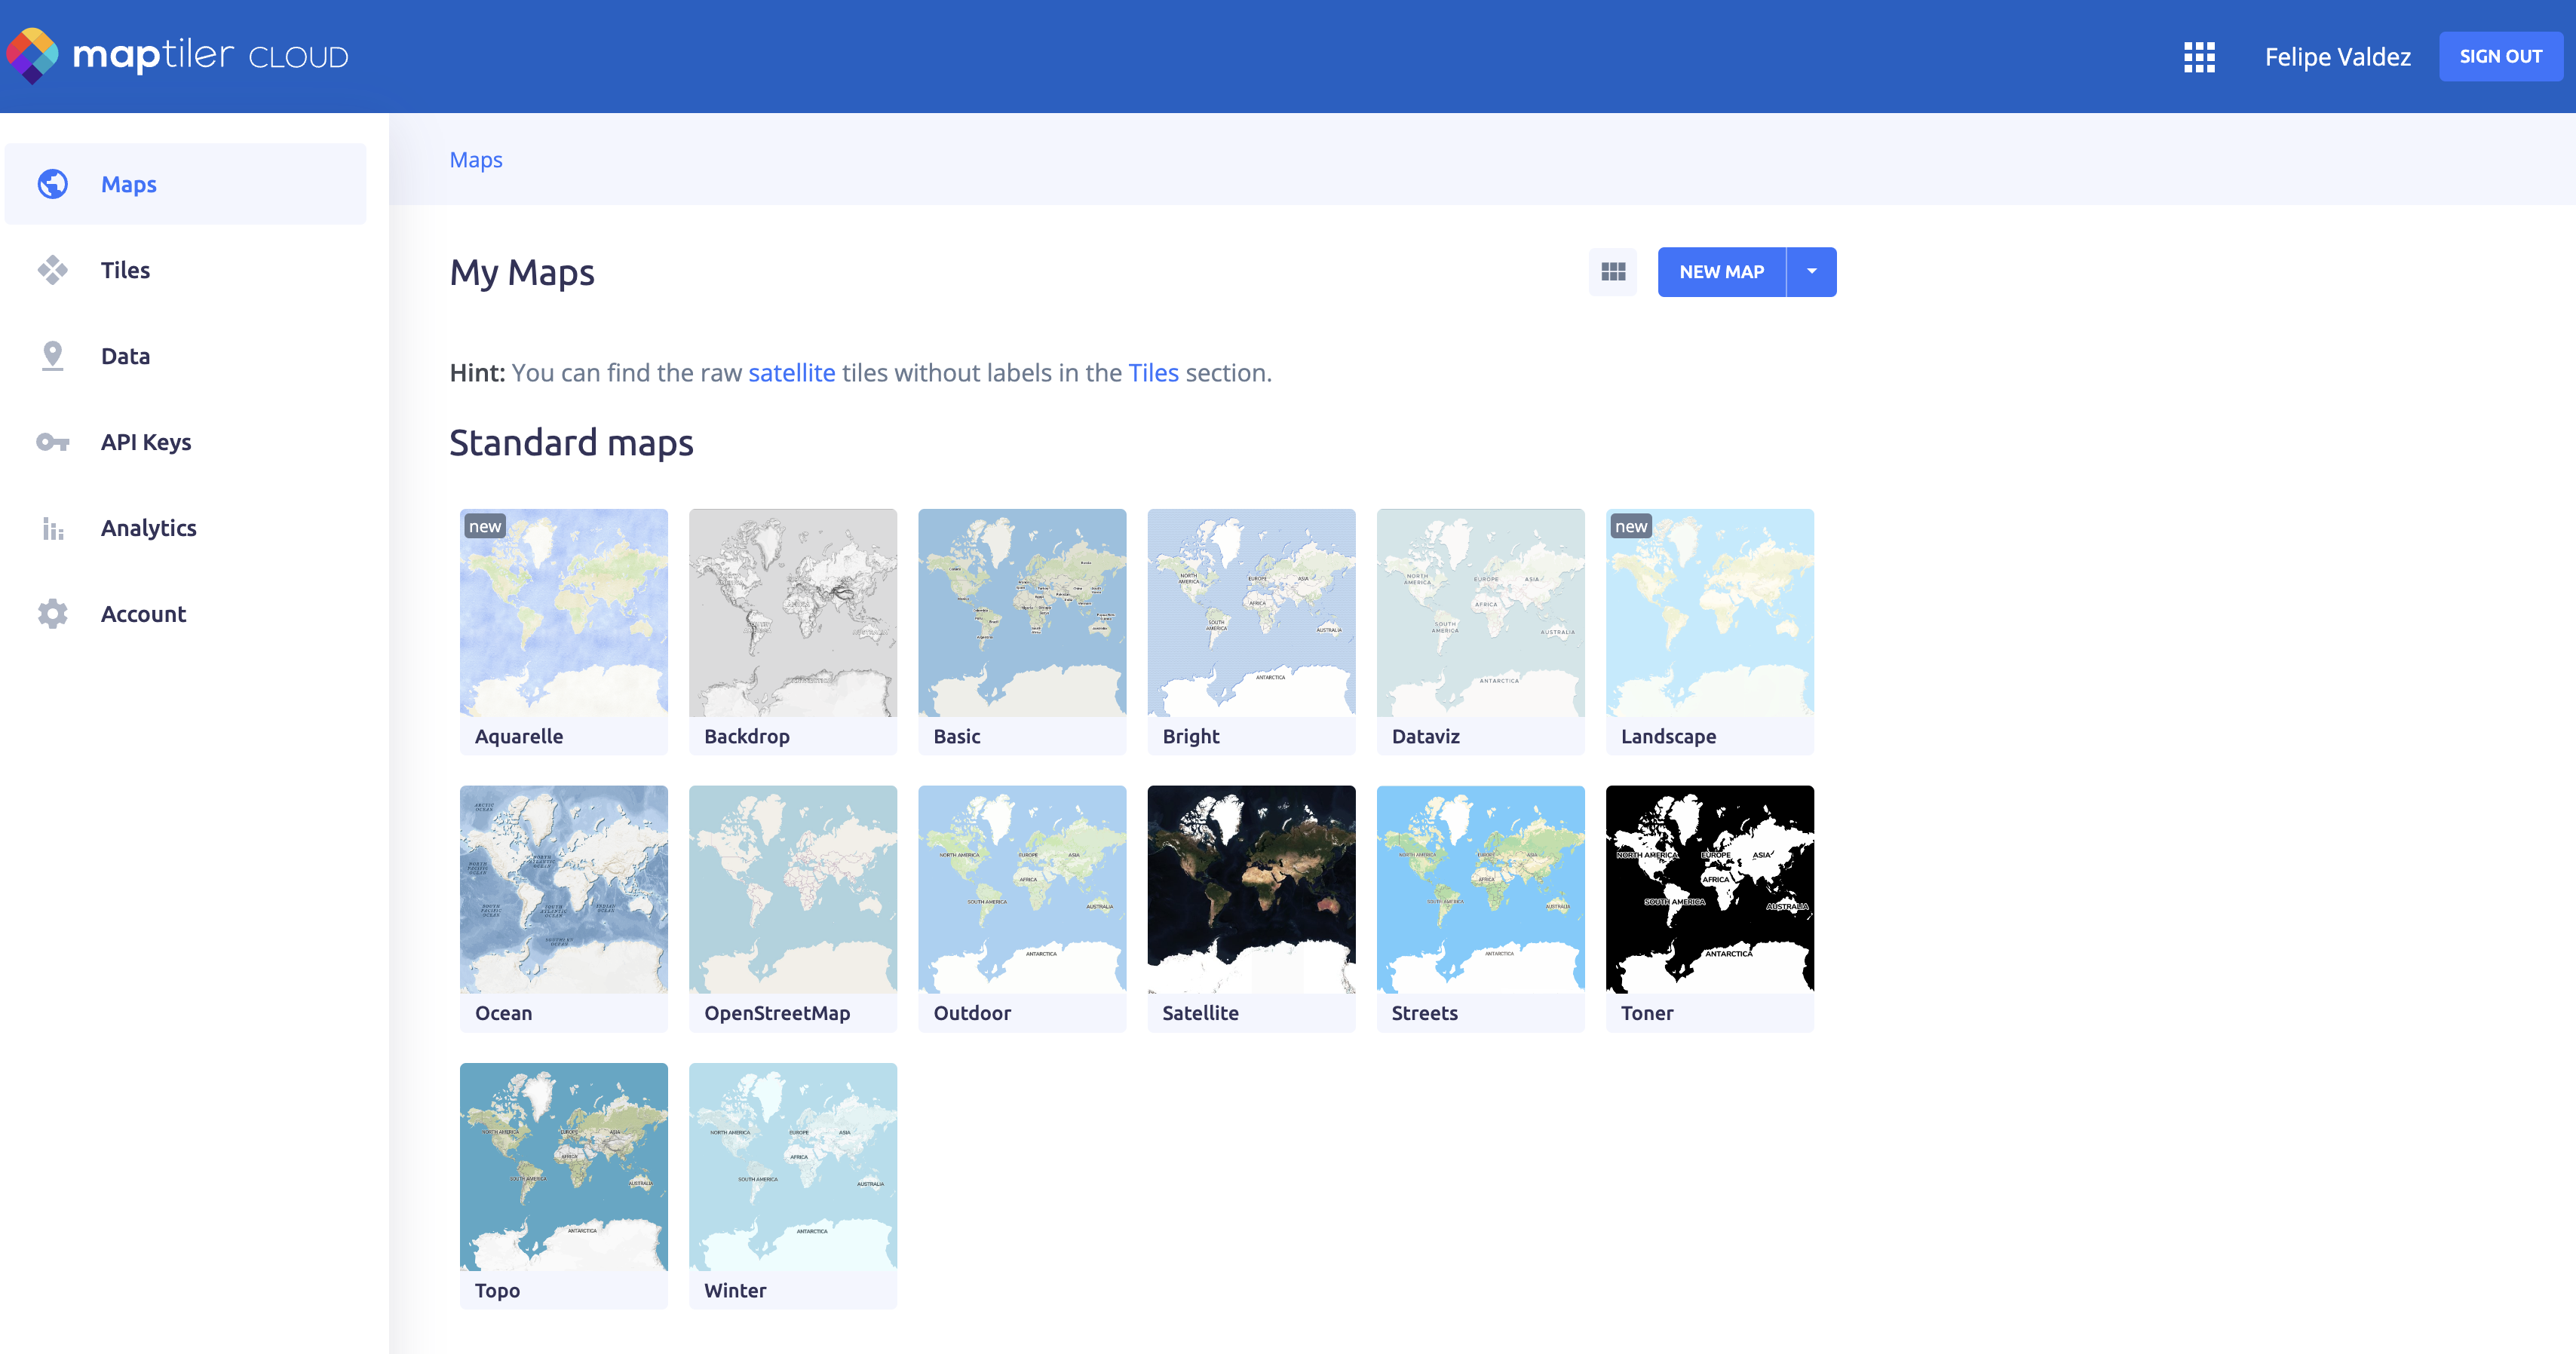
Task: Open the Felipe Valdez user name
Action: point(2337,57)
